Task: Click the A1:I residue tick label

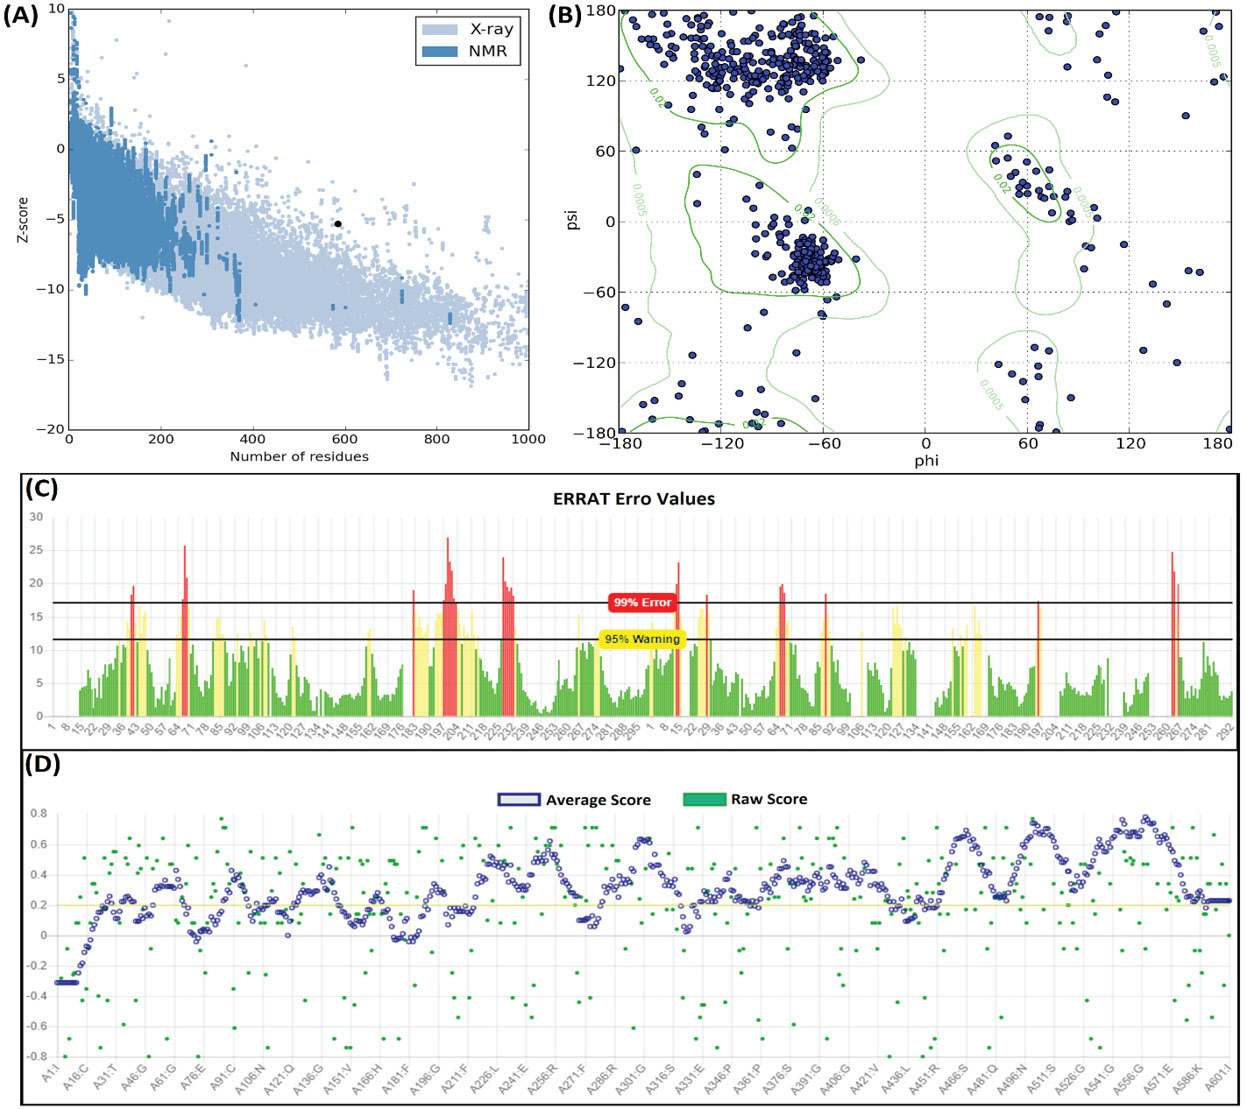Action: click(52, 1074)
